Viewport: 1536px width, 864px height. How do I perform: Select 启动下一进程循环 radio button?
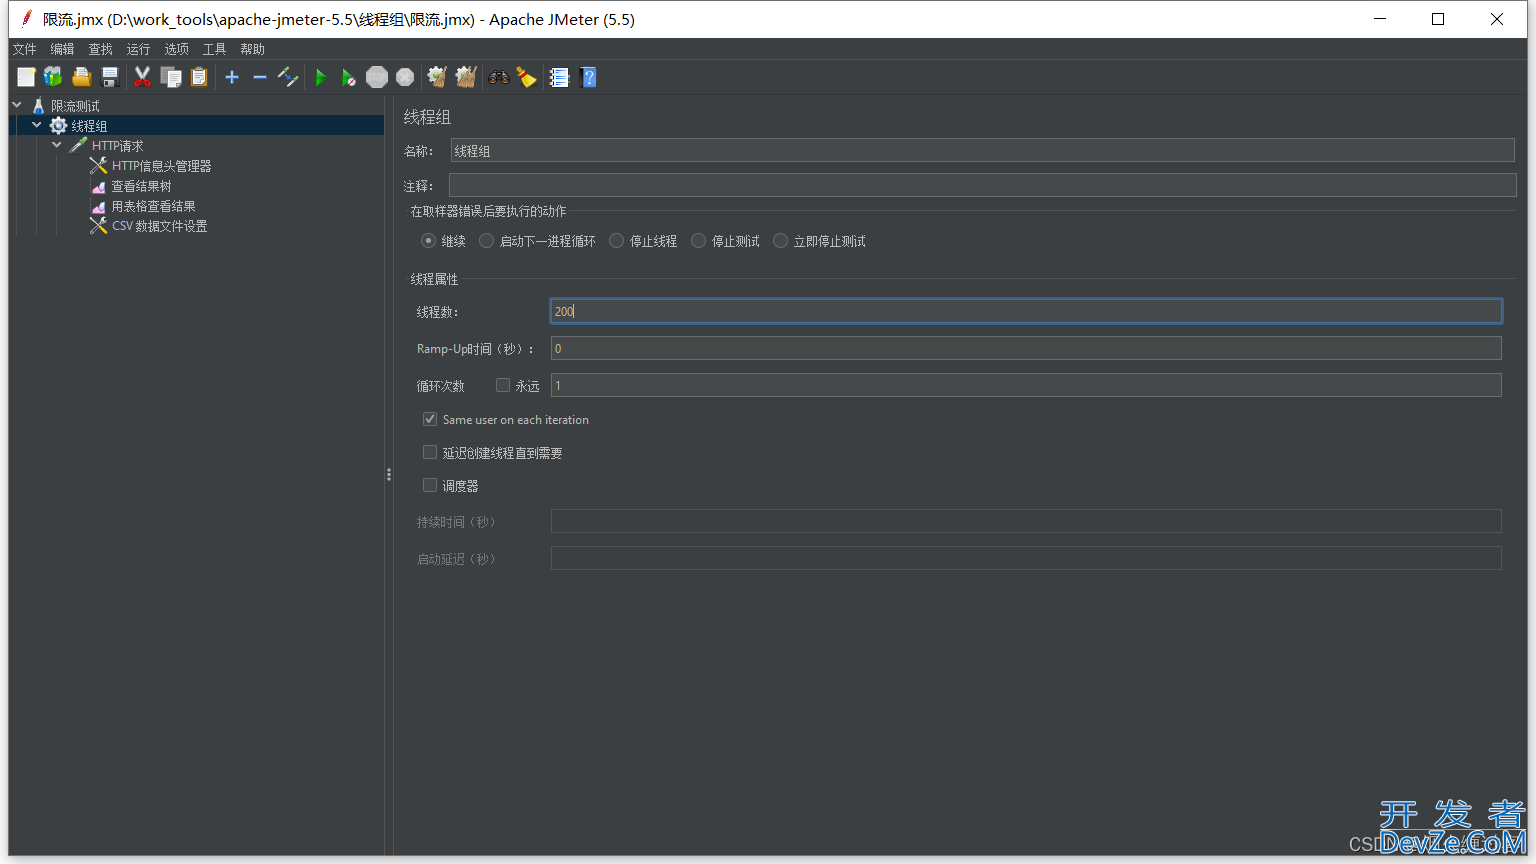click(x=487, y=241)
